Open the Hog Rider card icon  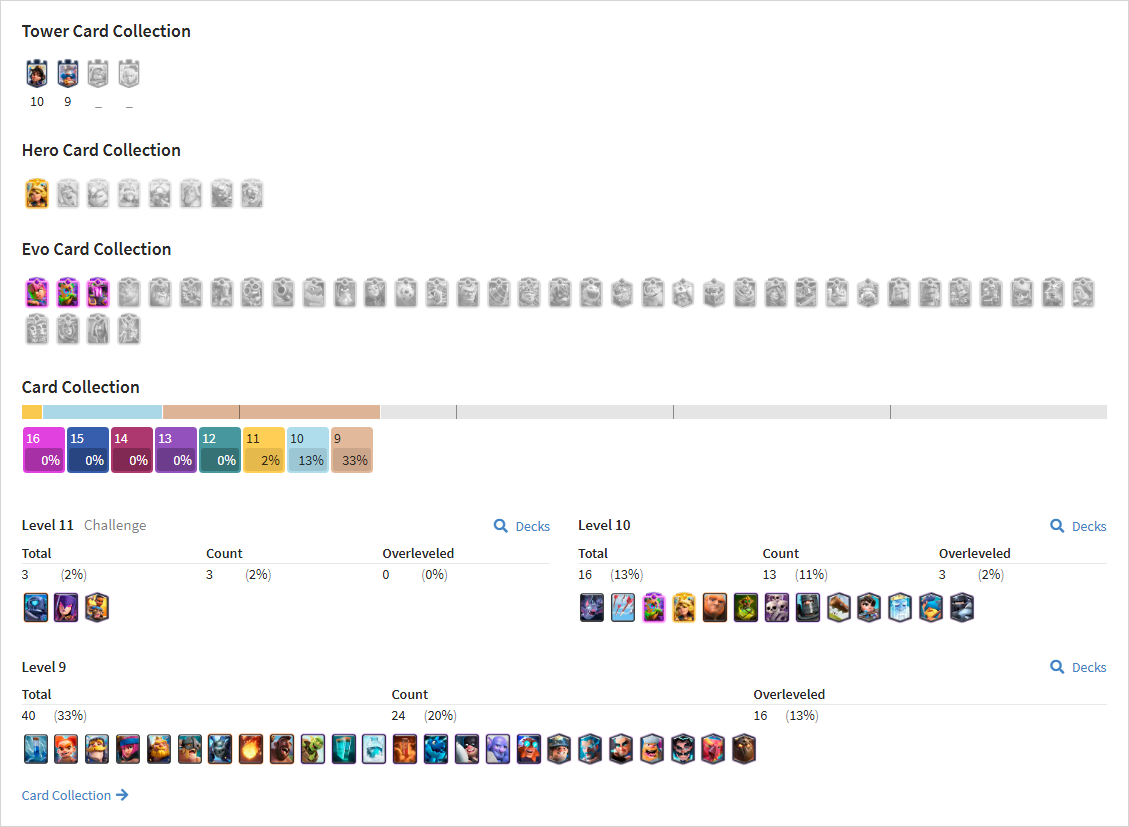(282, 749)
